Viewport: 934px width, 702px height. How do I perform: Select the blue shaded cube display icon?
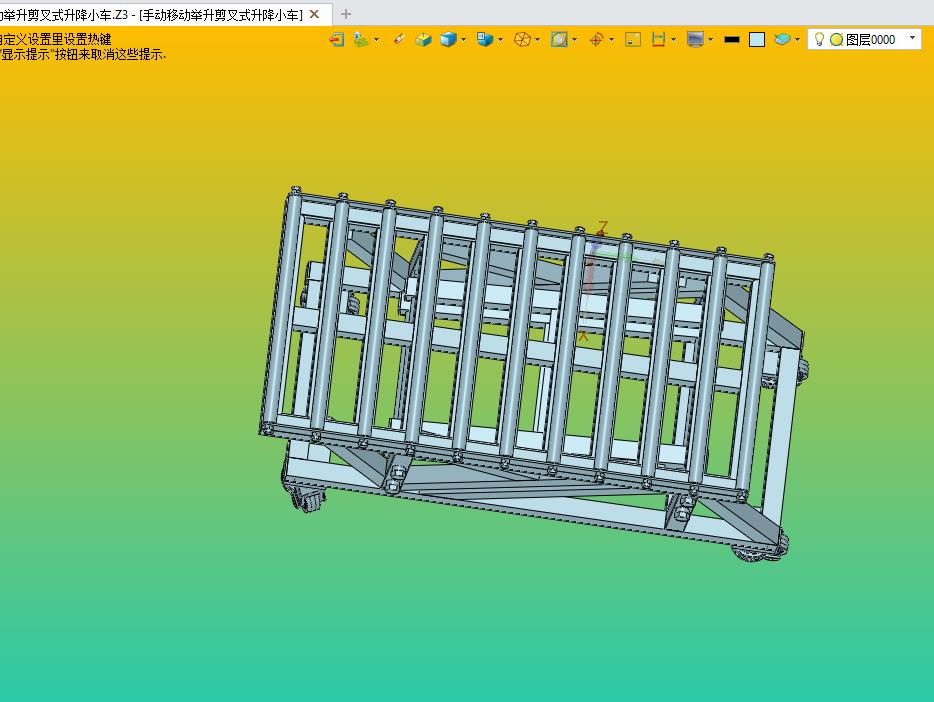(448, 39)
